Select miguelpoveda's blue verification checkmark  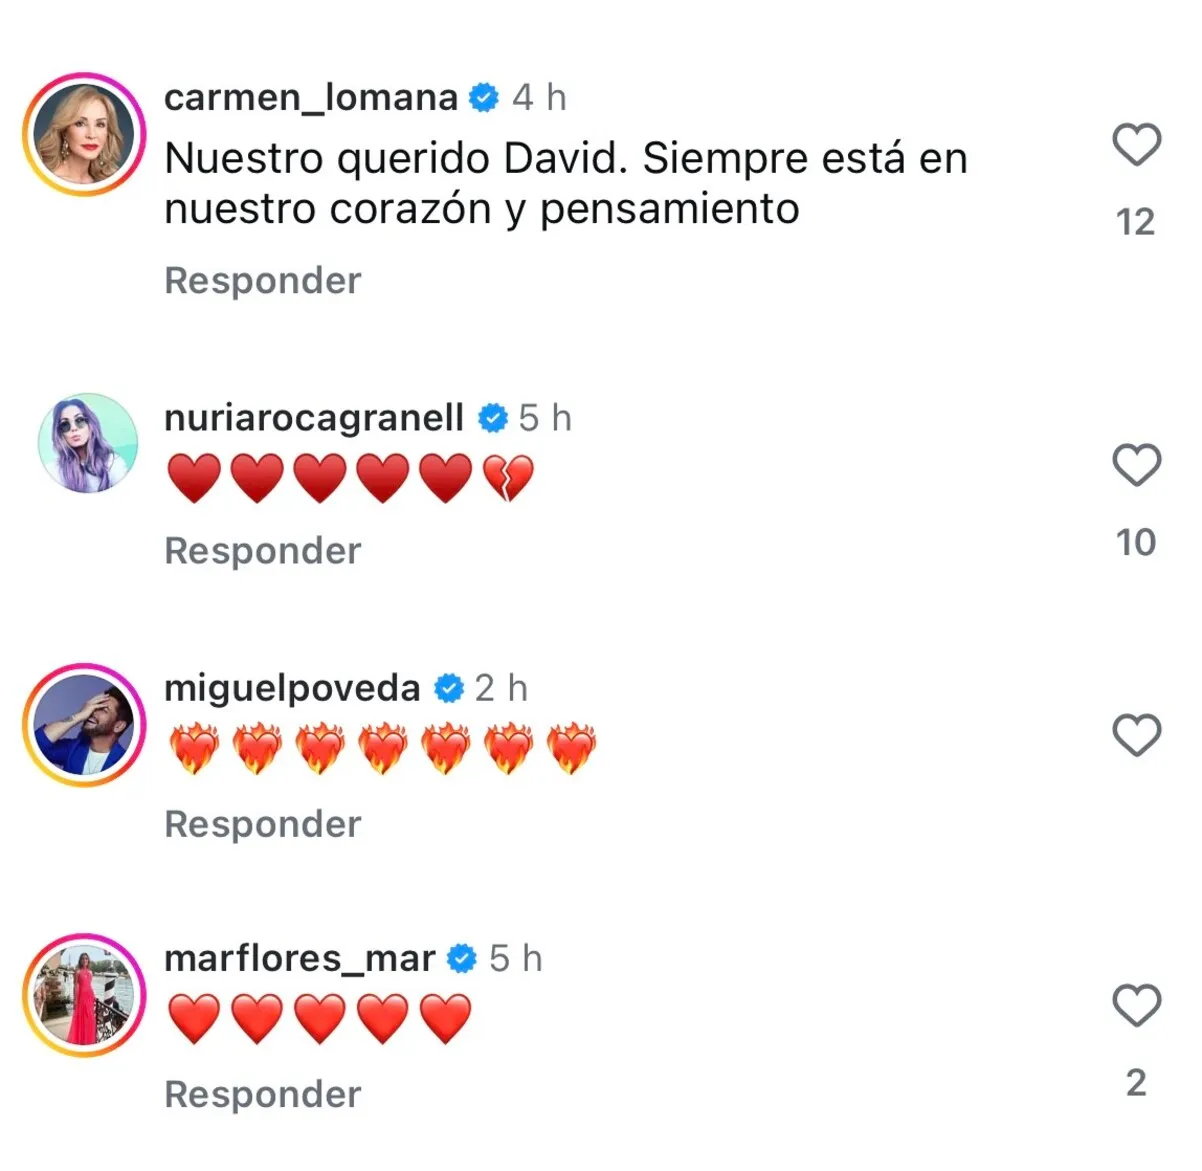coord(449,687)
